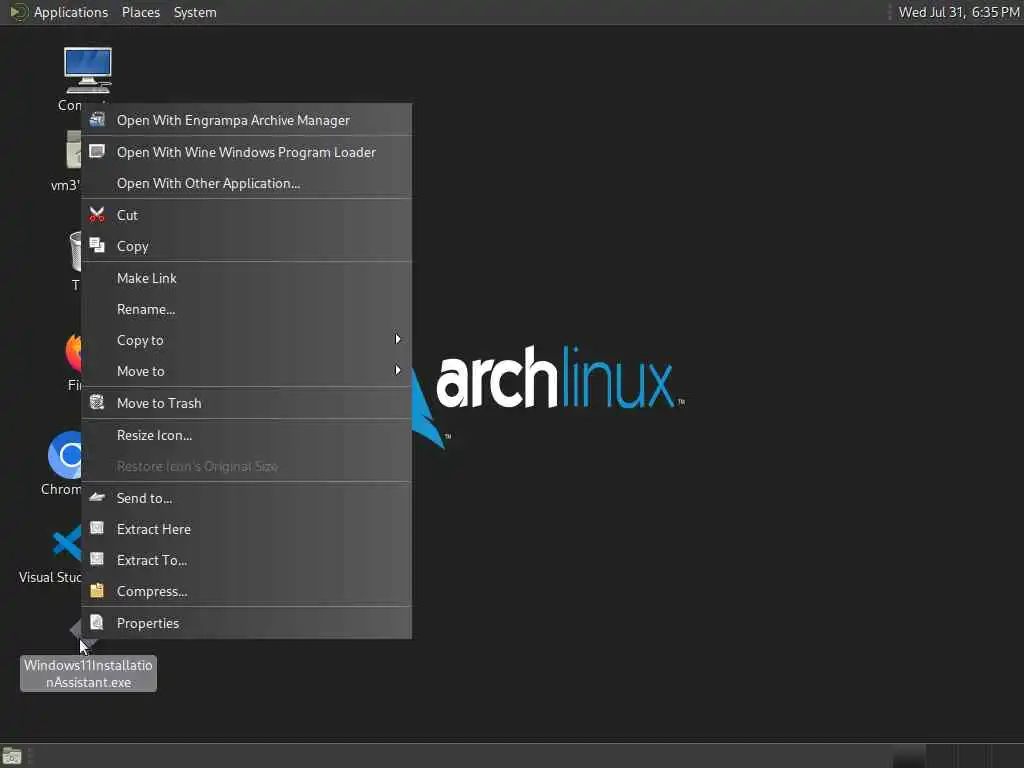Move to menu entry label
The image size is (1024, 768).
[x=140, y=371]
